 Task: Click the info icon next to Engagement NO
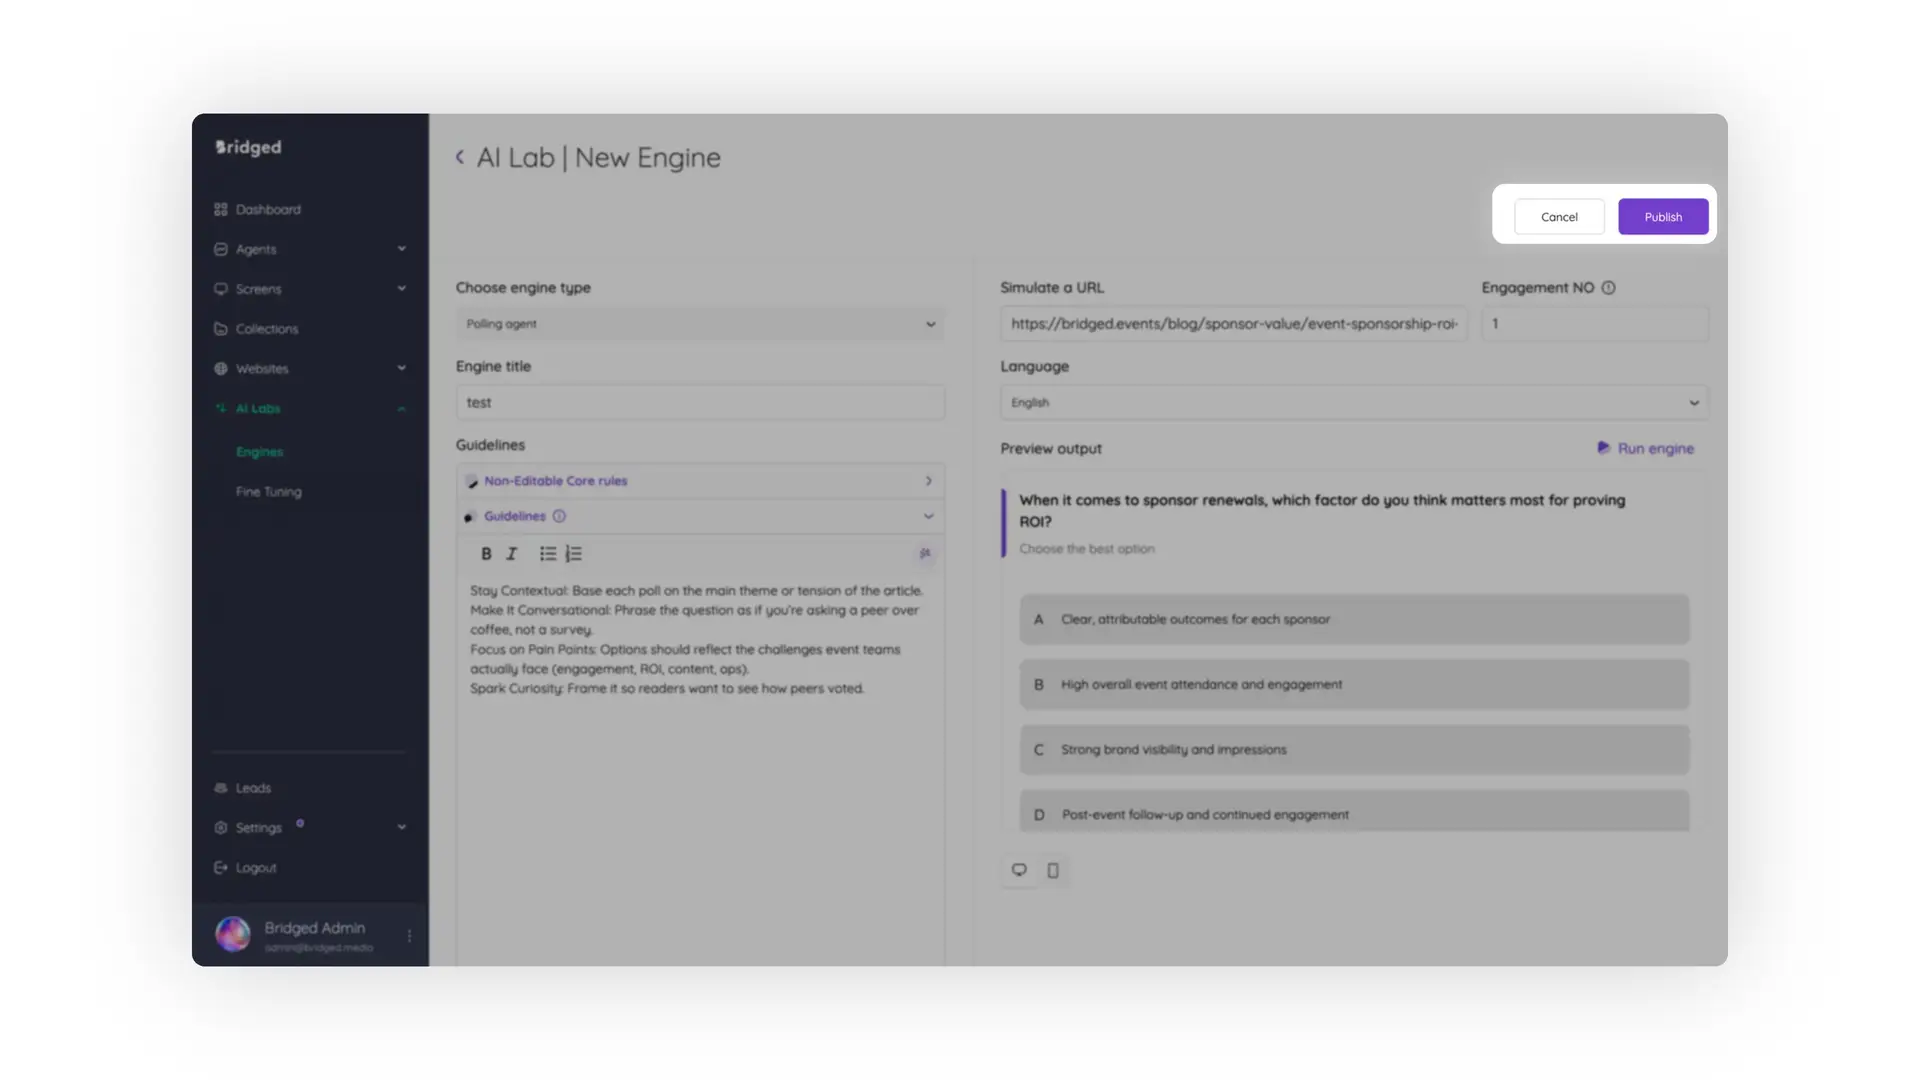click(x=1608, y=287)
